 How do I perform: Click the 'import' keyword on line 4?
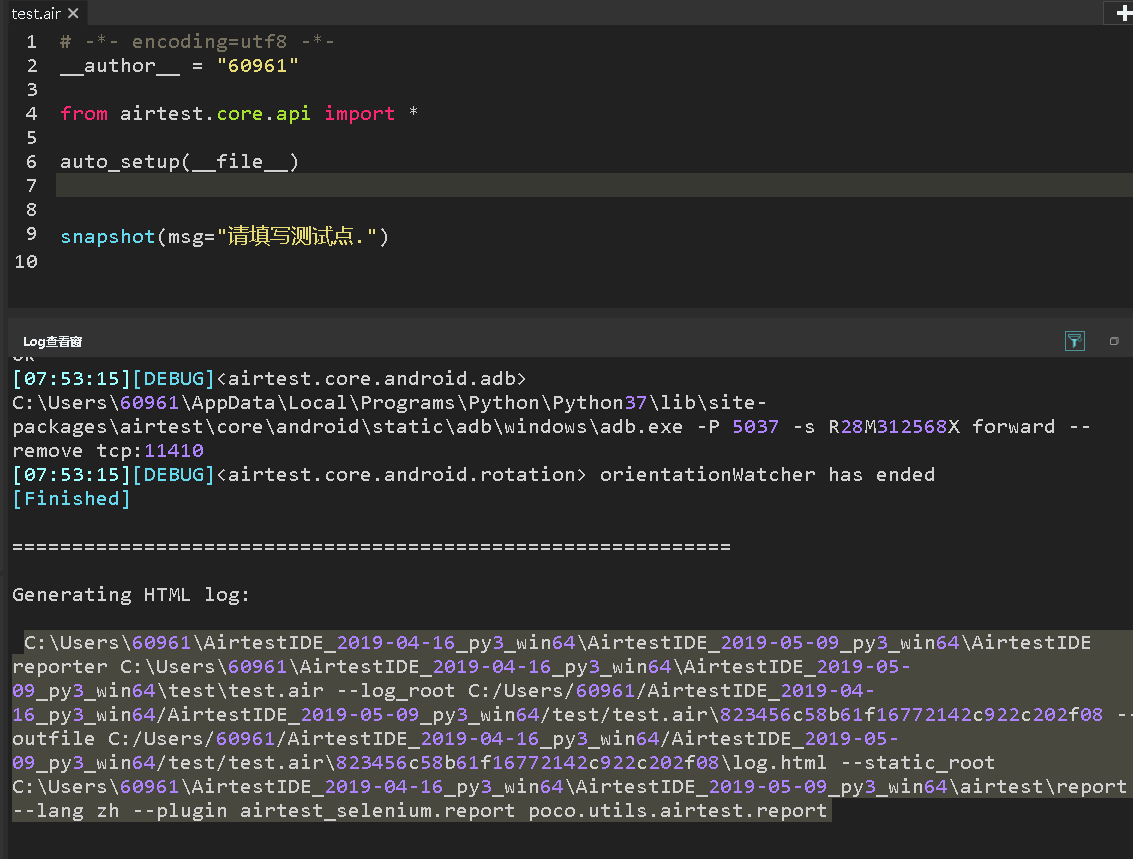click(x=360, y=113)
